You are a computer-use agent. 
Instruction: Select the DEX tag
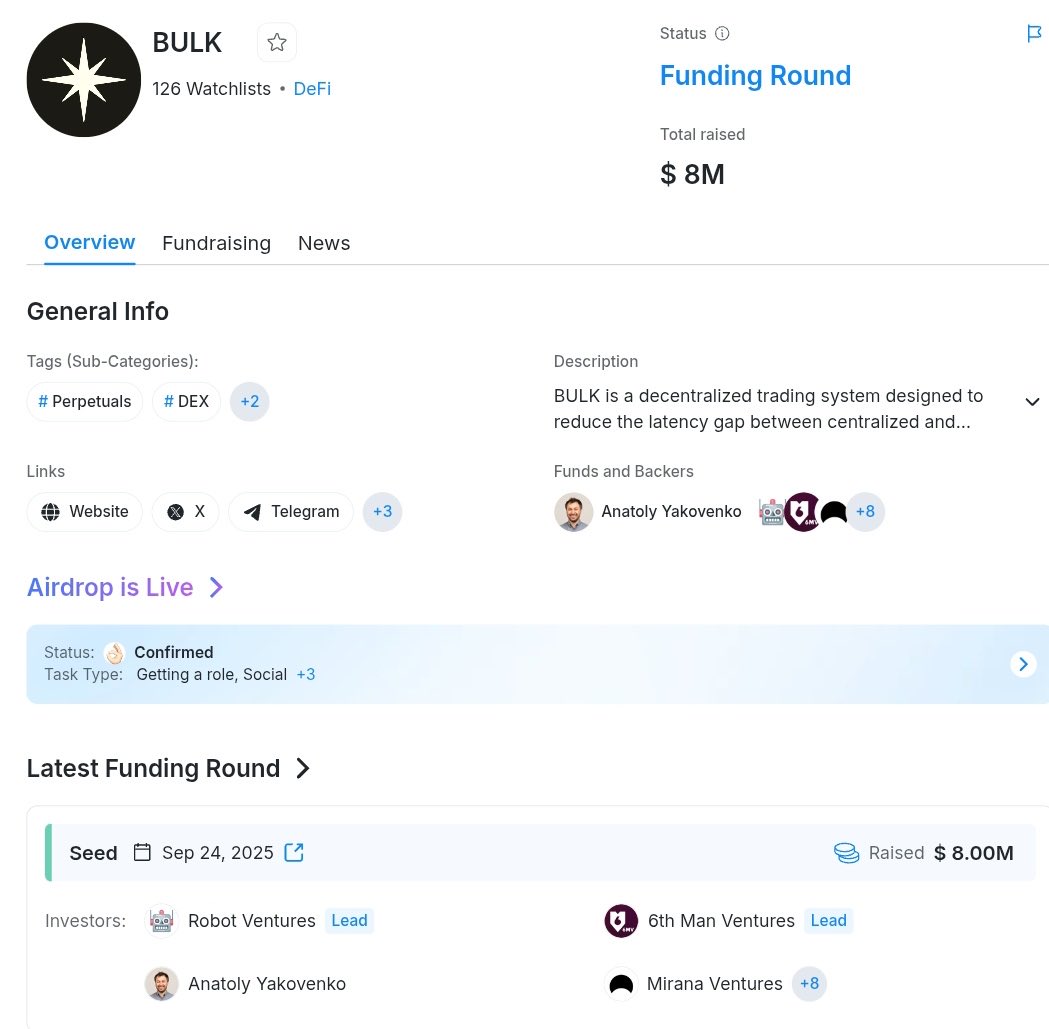coord(186,401)
